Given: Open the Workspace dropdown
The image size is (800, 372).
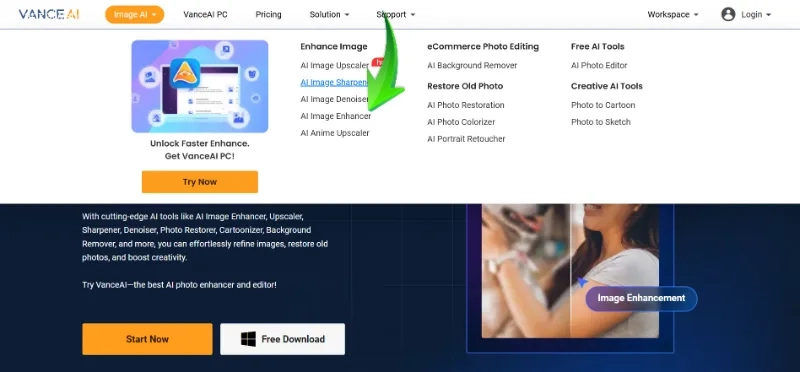Looking at the screenshot, I should coord(673,14).
